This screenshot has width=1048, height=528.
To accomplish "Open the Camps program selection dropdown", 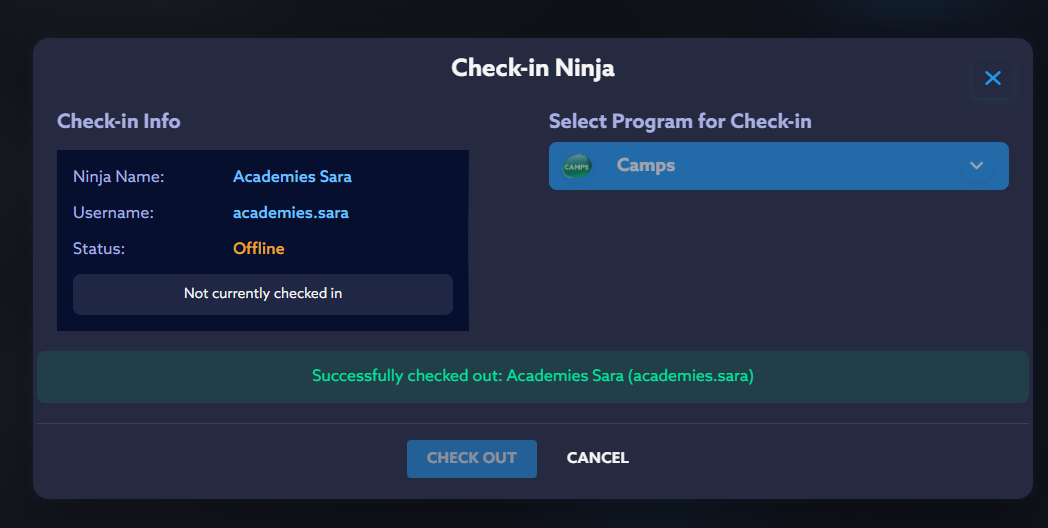I will [x=778, y=166].
